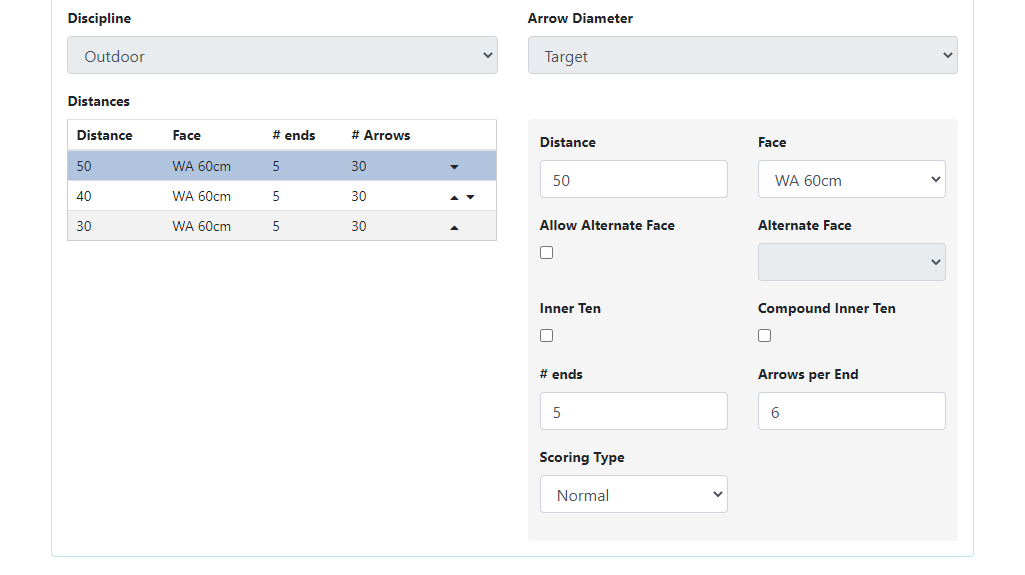The width and height of the screenshot is (1025, 575).
Task: Click the # ends input field
Action: pyautogui.click(x=633, y=411)
